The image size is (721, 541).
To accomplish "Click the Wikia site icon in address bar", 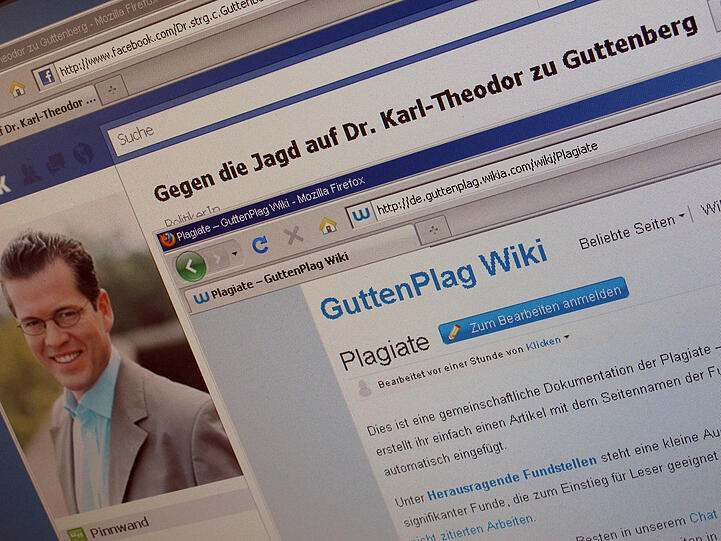I will coord(361,215).
